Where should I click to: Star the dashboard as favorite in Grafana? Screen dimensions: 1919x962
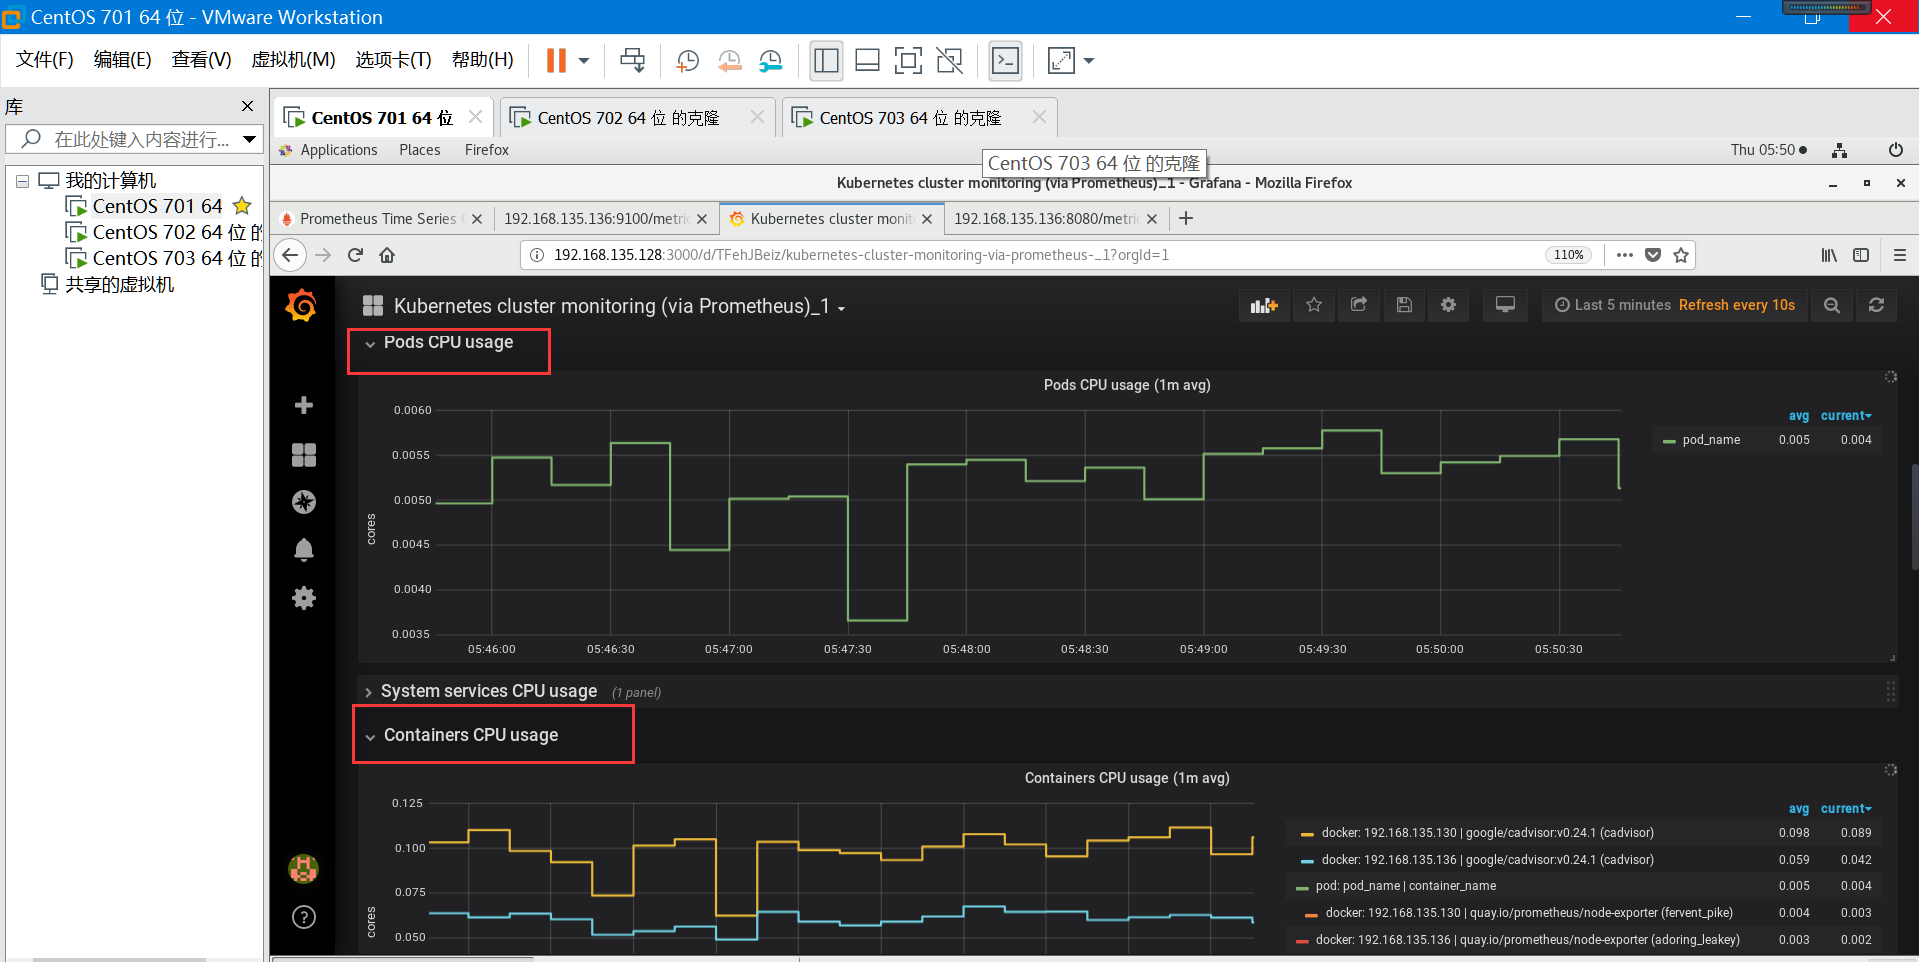1314,305
